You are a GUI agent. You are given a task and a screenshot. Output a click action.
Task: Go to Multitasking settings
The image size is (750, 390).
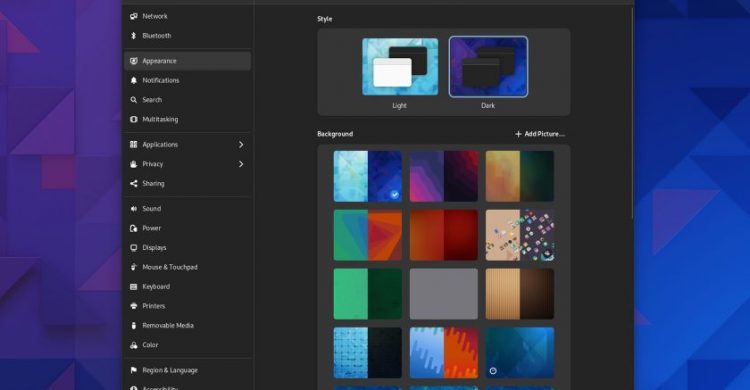pyautogui.click(x=187, y=119)
